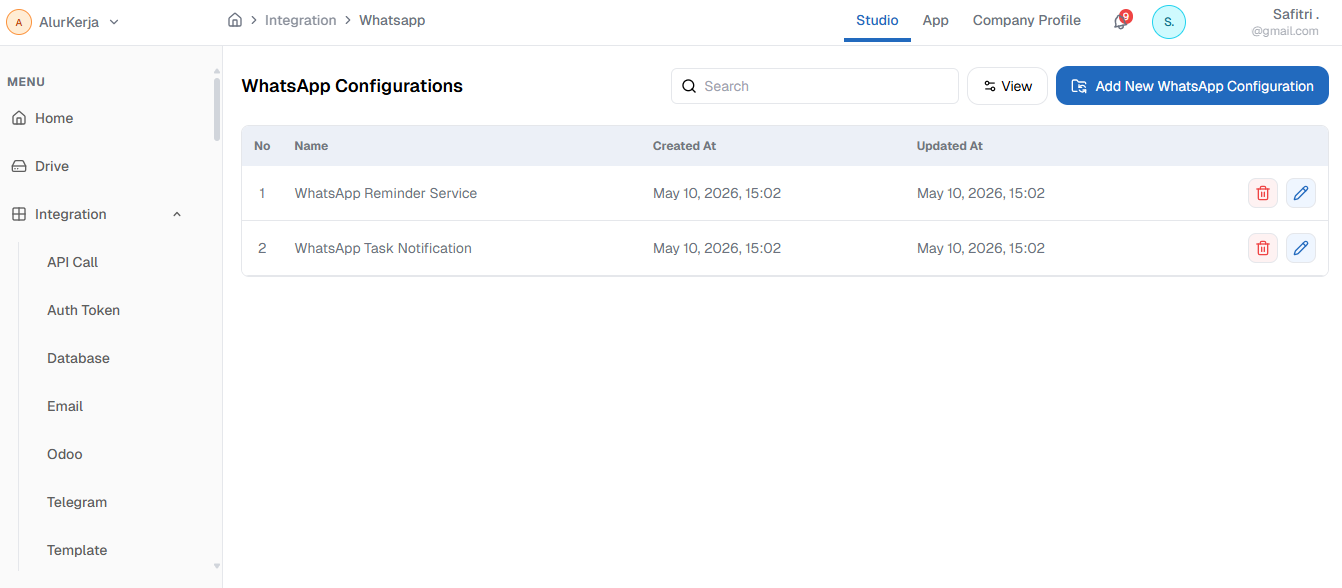
Task: Click the AlurKerja workspace avatar
Action: pos(19,22)
